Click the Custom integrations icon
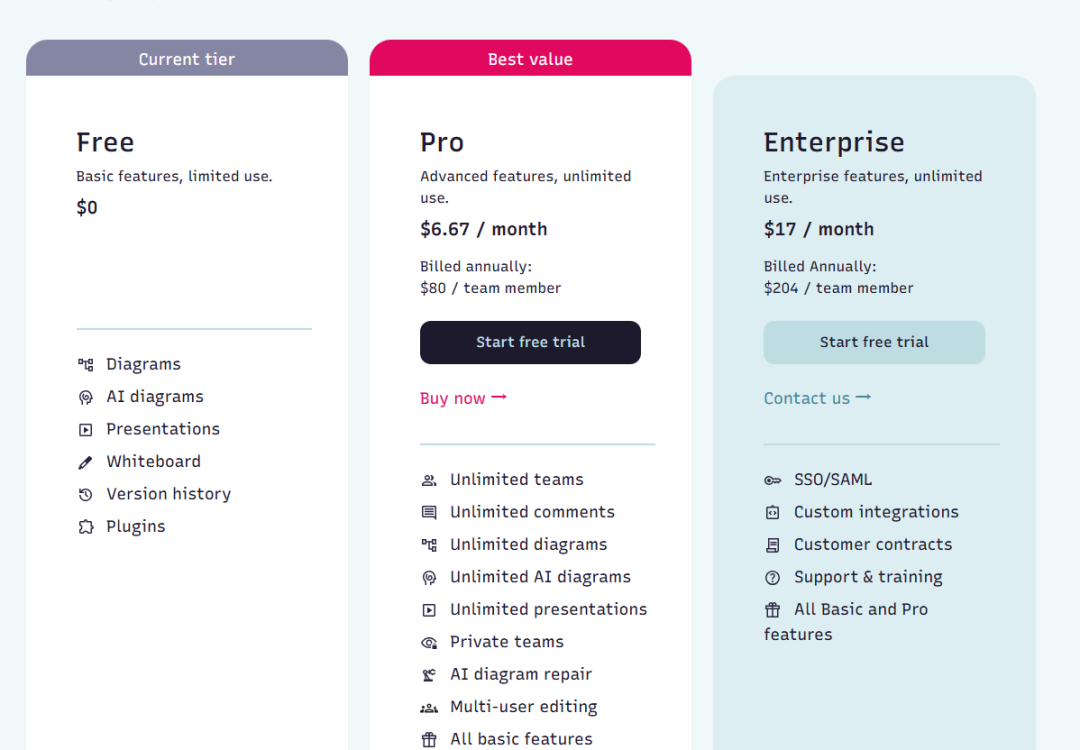 773,512
